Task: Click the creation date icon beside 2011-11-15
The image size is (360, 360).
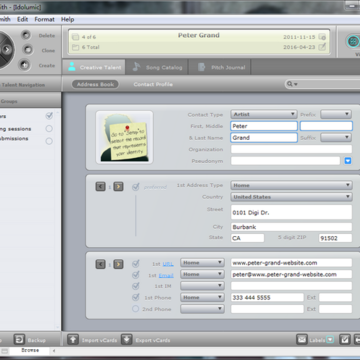Action: pyautogui.click(x=322, y=37)
